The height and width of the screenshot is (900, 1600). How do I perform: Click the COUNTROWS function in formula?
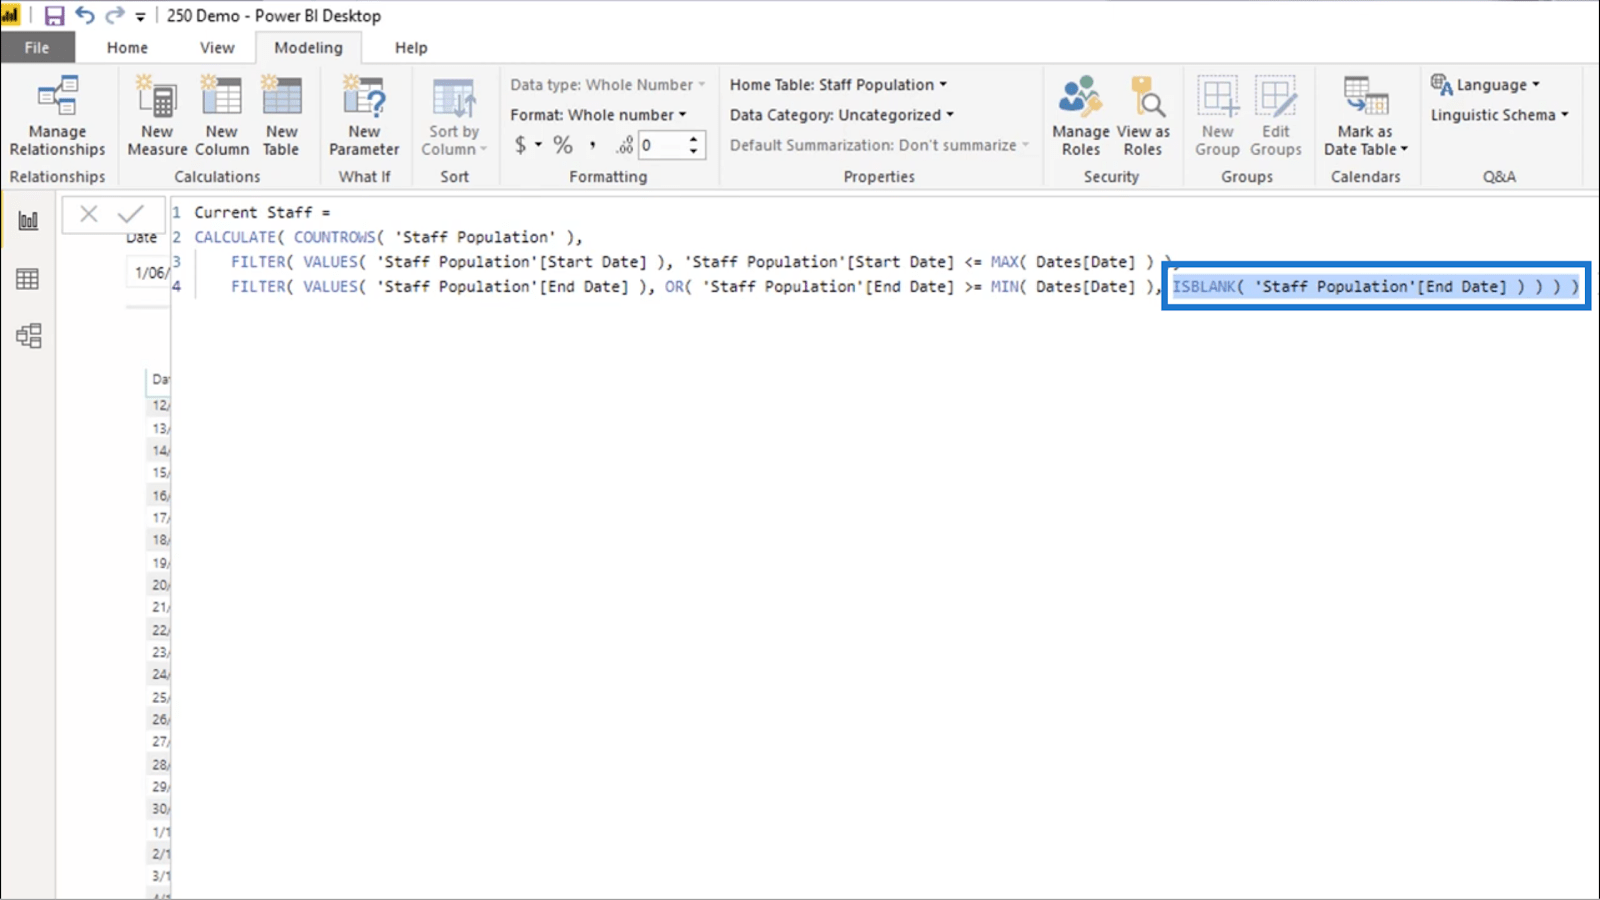tap(335, 237)
